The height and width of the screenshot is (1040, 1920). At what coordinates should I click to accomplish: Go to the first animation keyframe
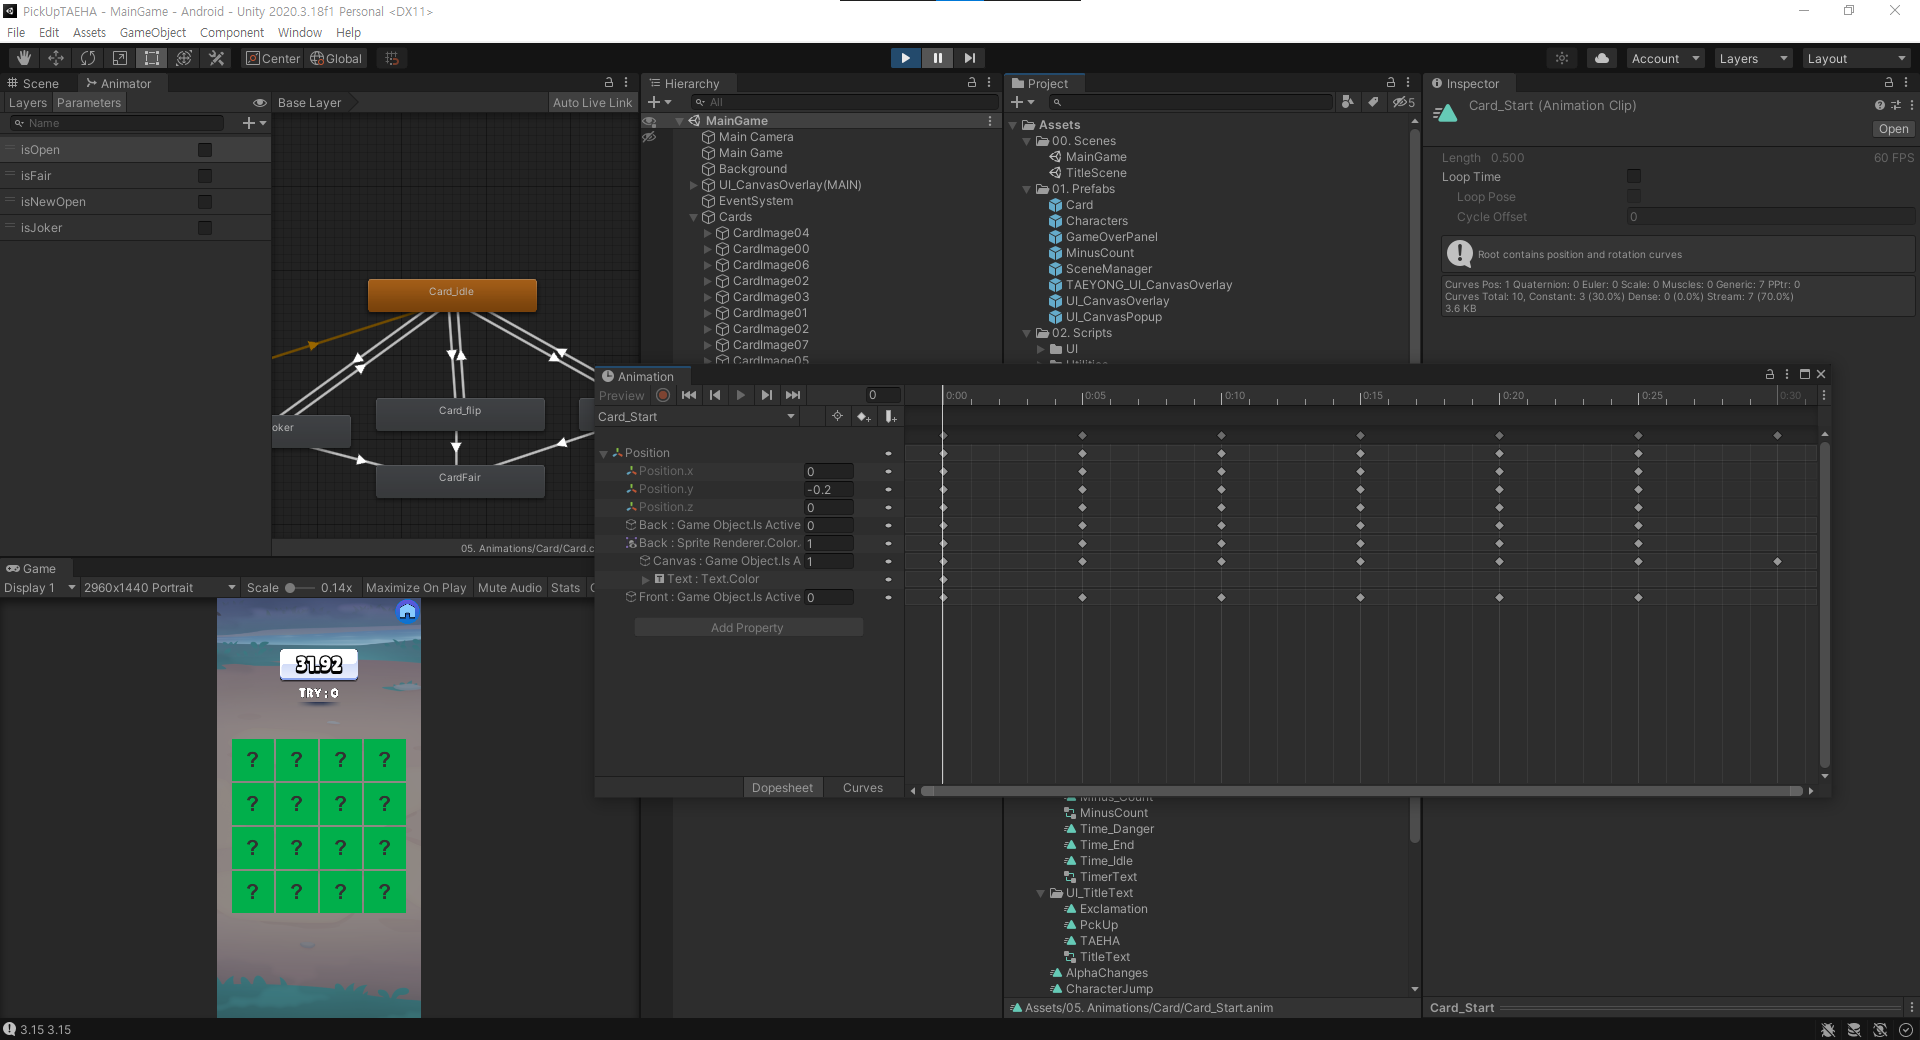point(689,395)
